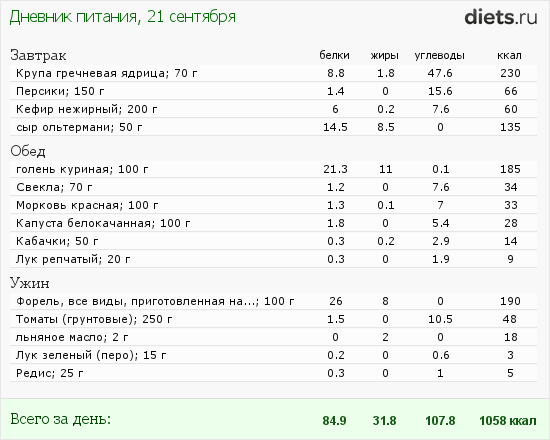Select the "Ужин" section heading
This screenshot has height=440, width=550.
point(29,283)
